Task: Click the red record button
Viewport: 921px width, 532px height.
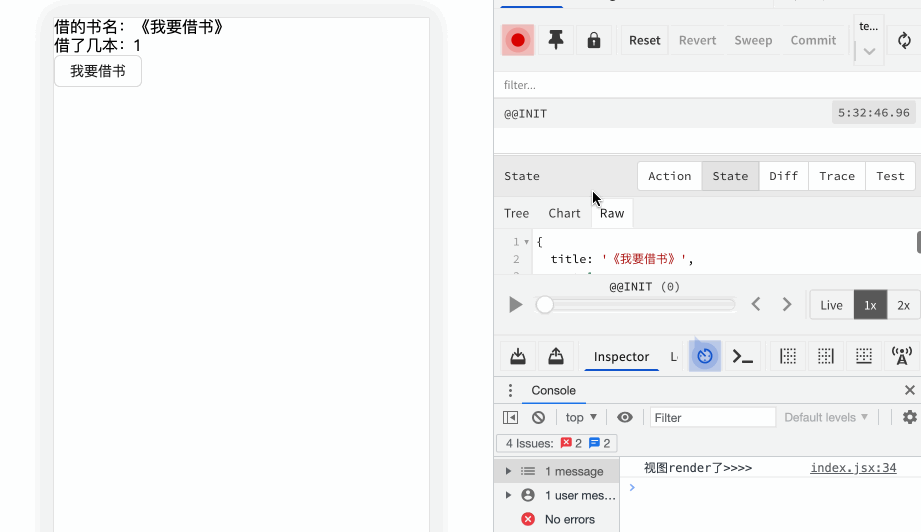Action: tap(517, 40)
